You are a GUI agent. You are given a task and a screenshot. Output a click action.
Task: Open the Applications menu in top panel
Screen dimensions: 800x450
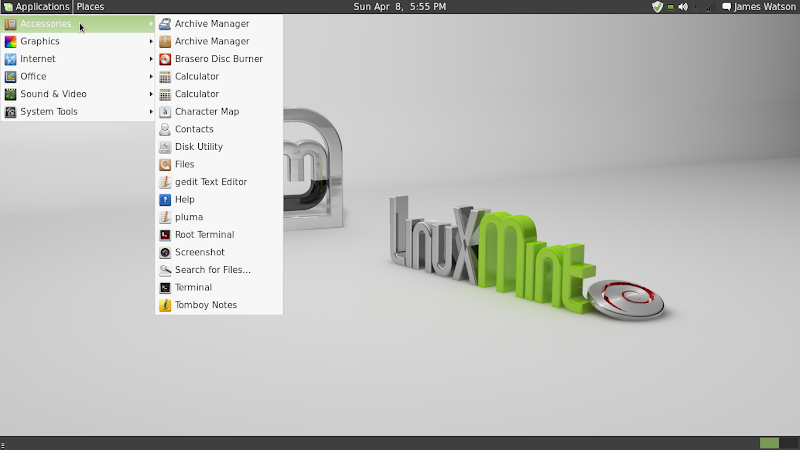point(36,7)
